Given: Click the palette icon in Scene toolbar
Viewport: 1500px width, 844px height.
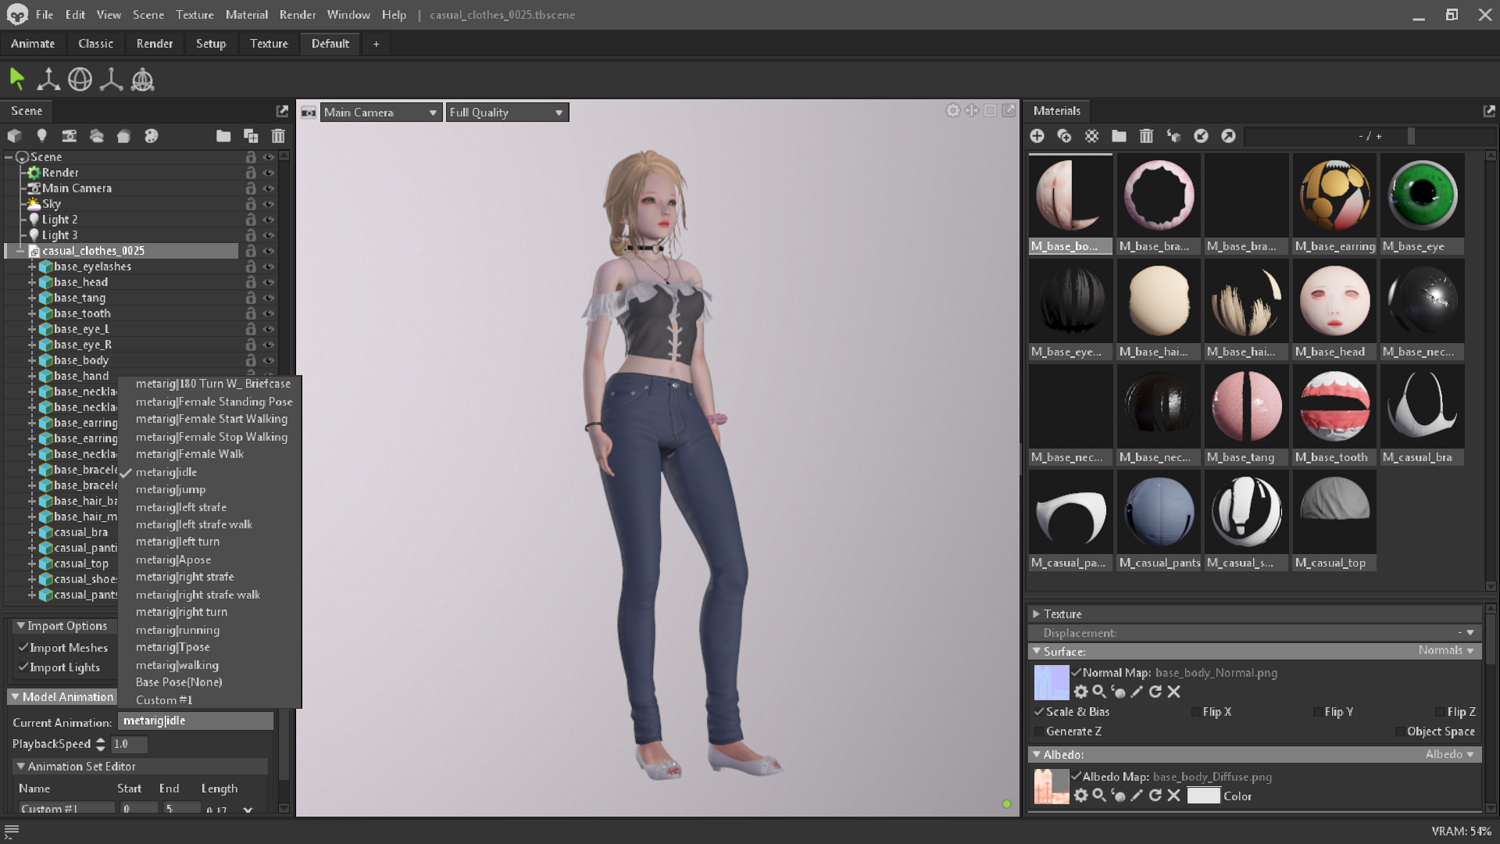Looking at the screenshot, I should coord(151,136).
